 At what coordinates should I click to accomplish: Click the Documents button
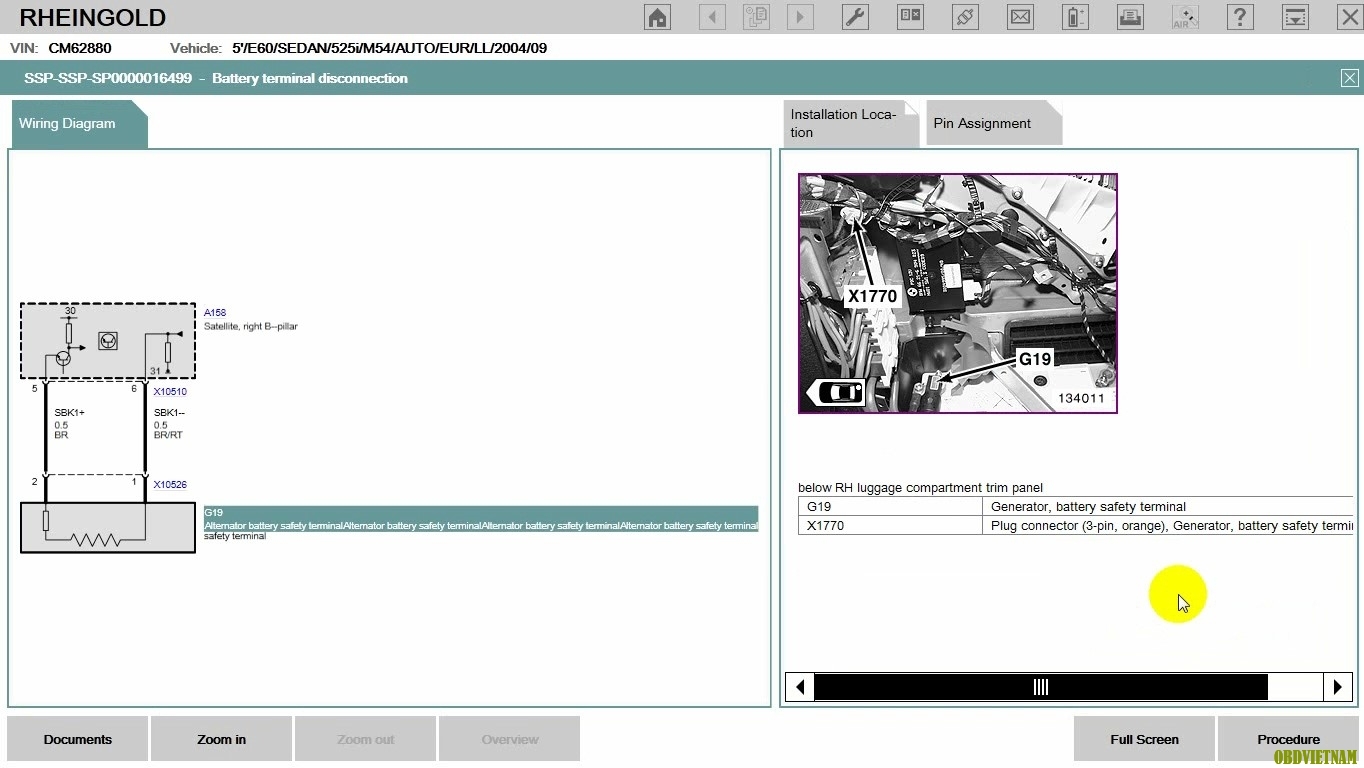point(78,739)
